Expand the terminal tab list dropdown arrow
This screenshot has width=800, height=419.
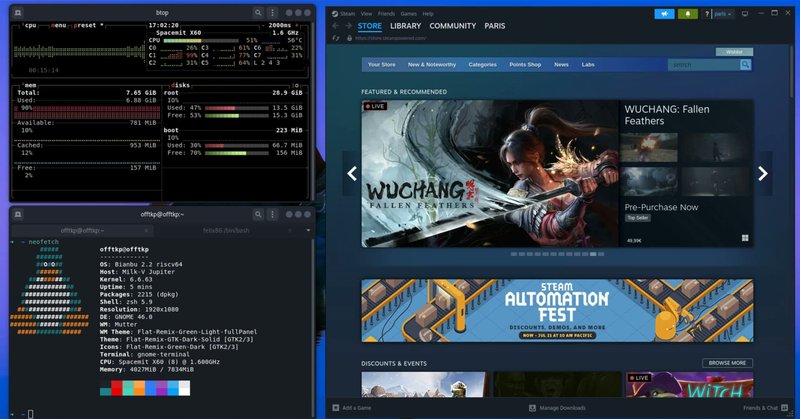pos(308,231)
